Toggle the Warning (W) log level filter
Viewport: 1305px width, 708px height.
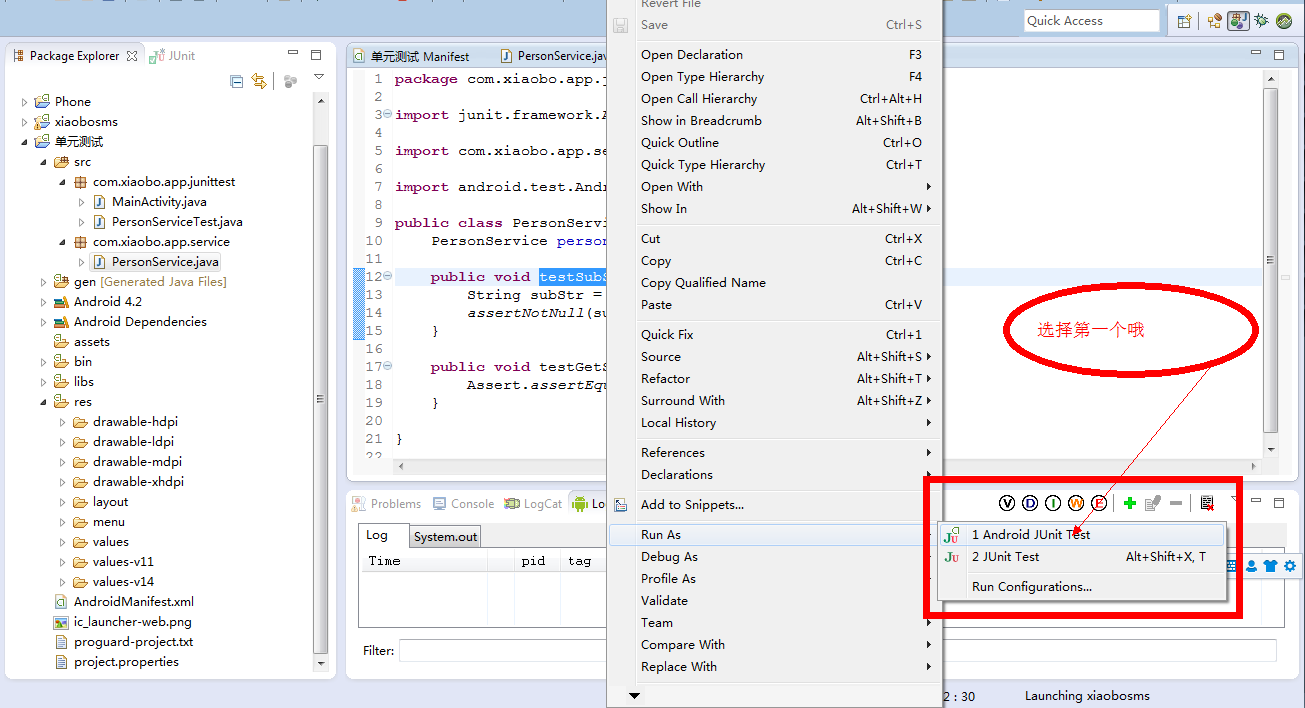point(1076,503)
